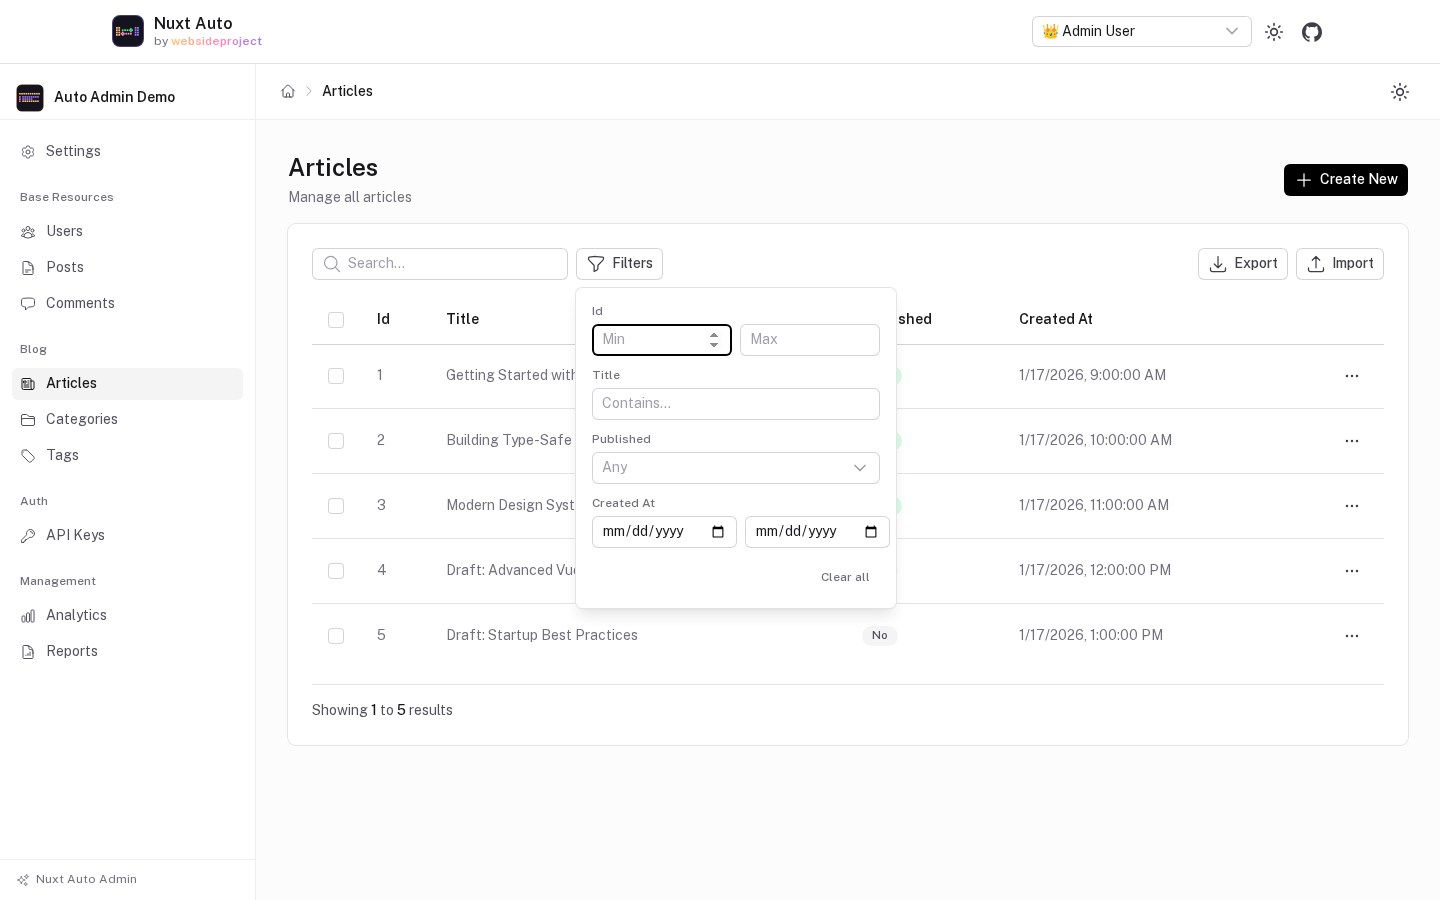Click the Created At column header
The width and height of the screenshot is (1440, 900).
[x=1056, y=319]
